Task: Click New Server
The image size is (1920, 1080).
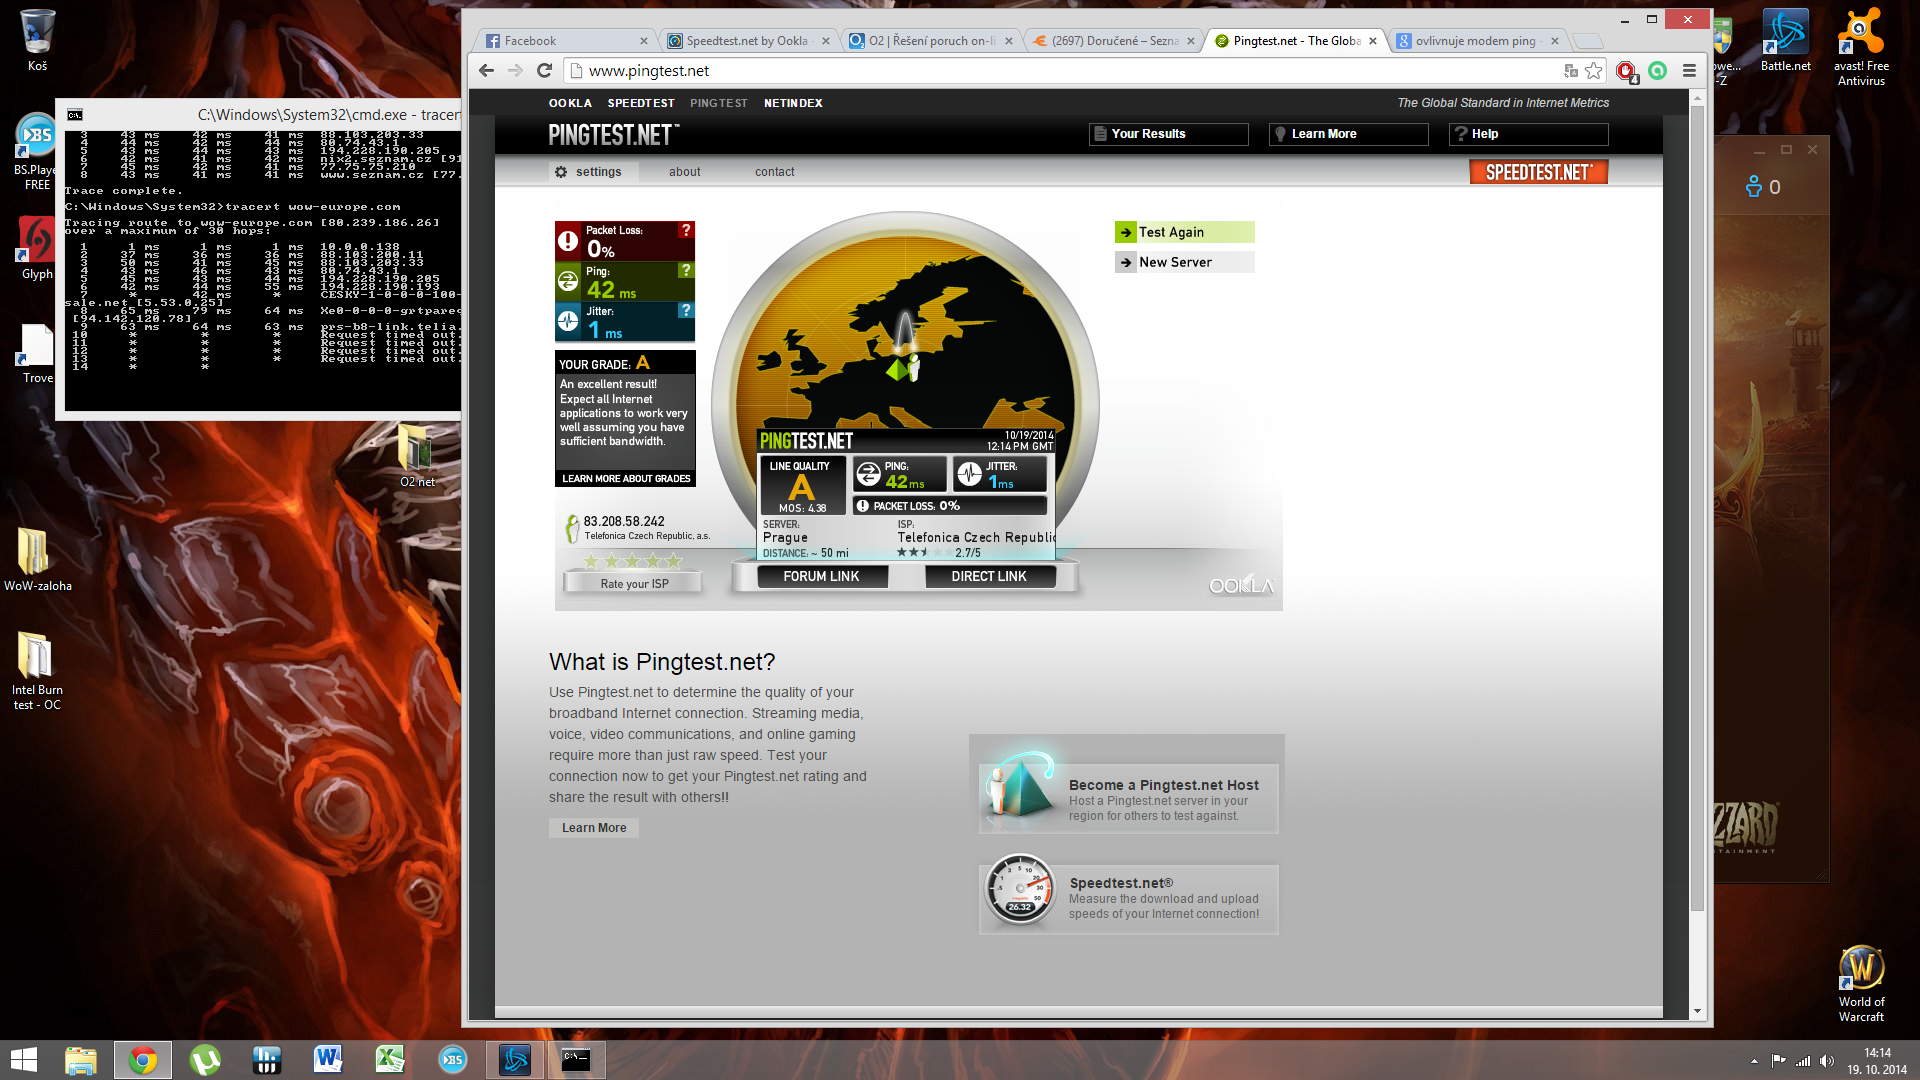Action: point(1184,262)
